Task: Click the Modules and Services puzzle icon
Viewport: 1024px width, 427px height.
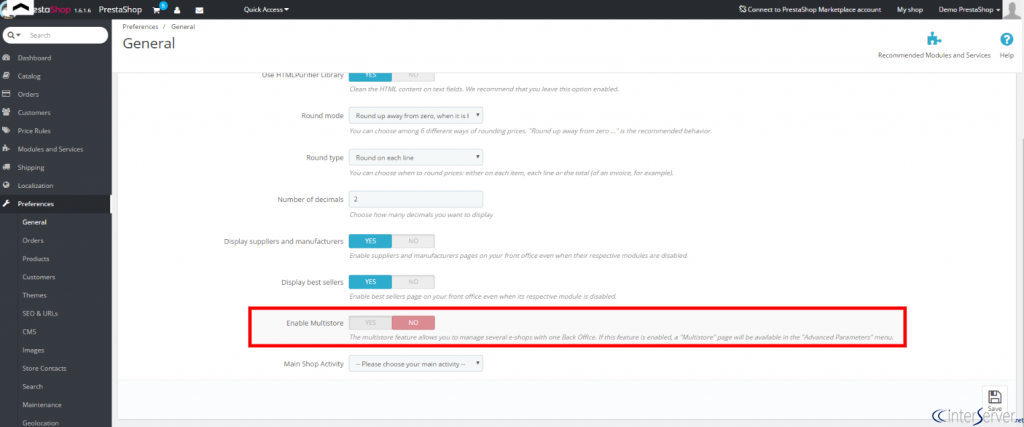Action: 6,149
